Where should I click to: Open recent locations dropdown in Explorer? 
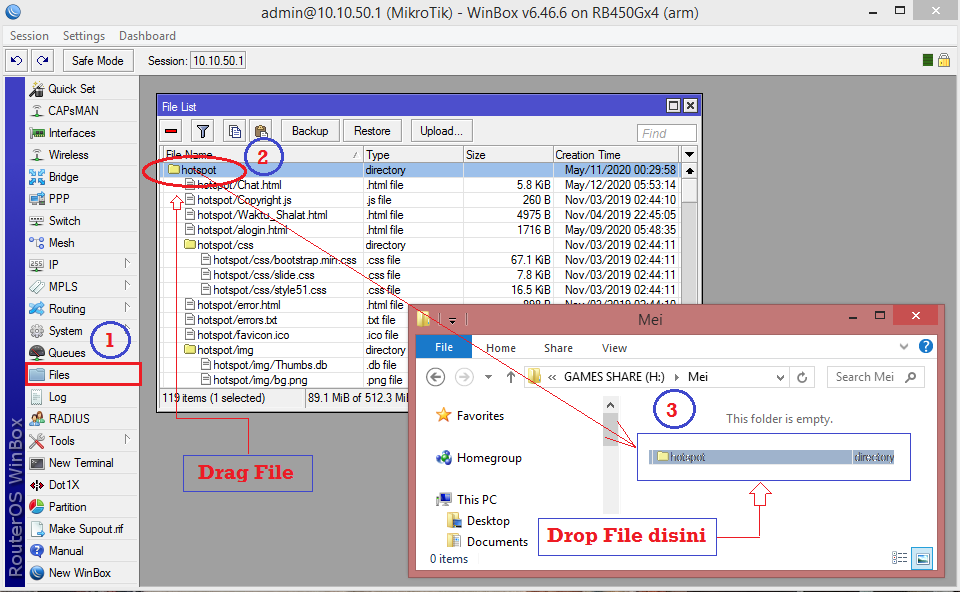click(x=488, y=377)
